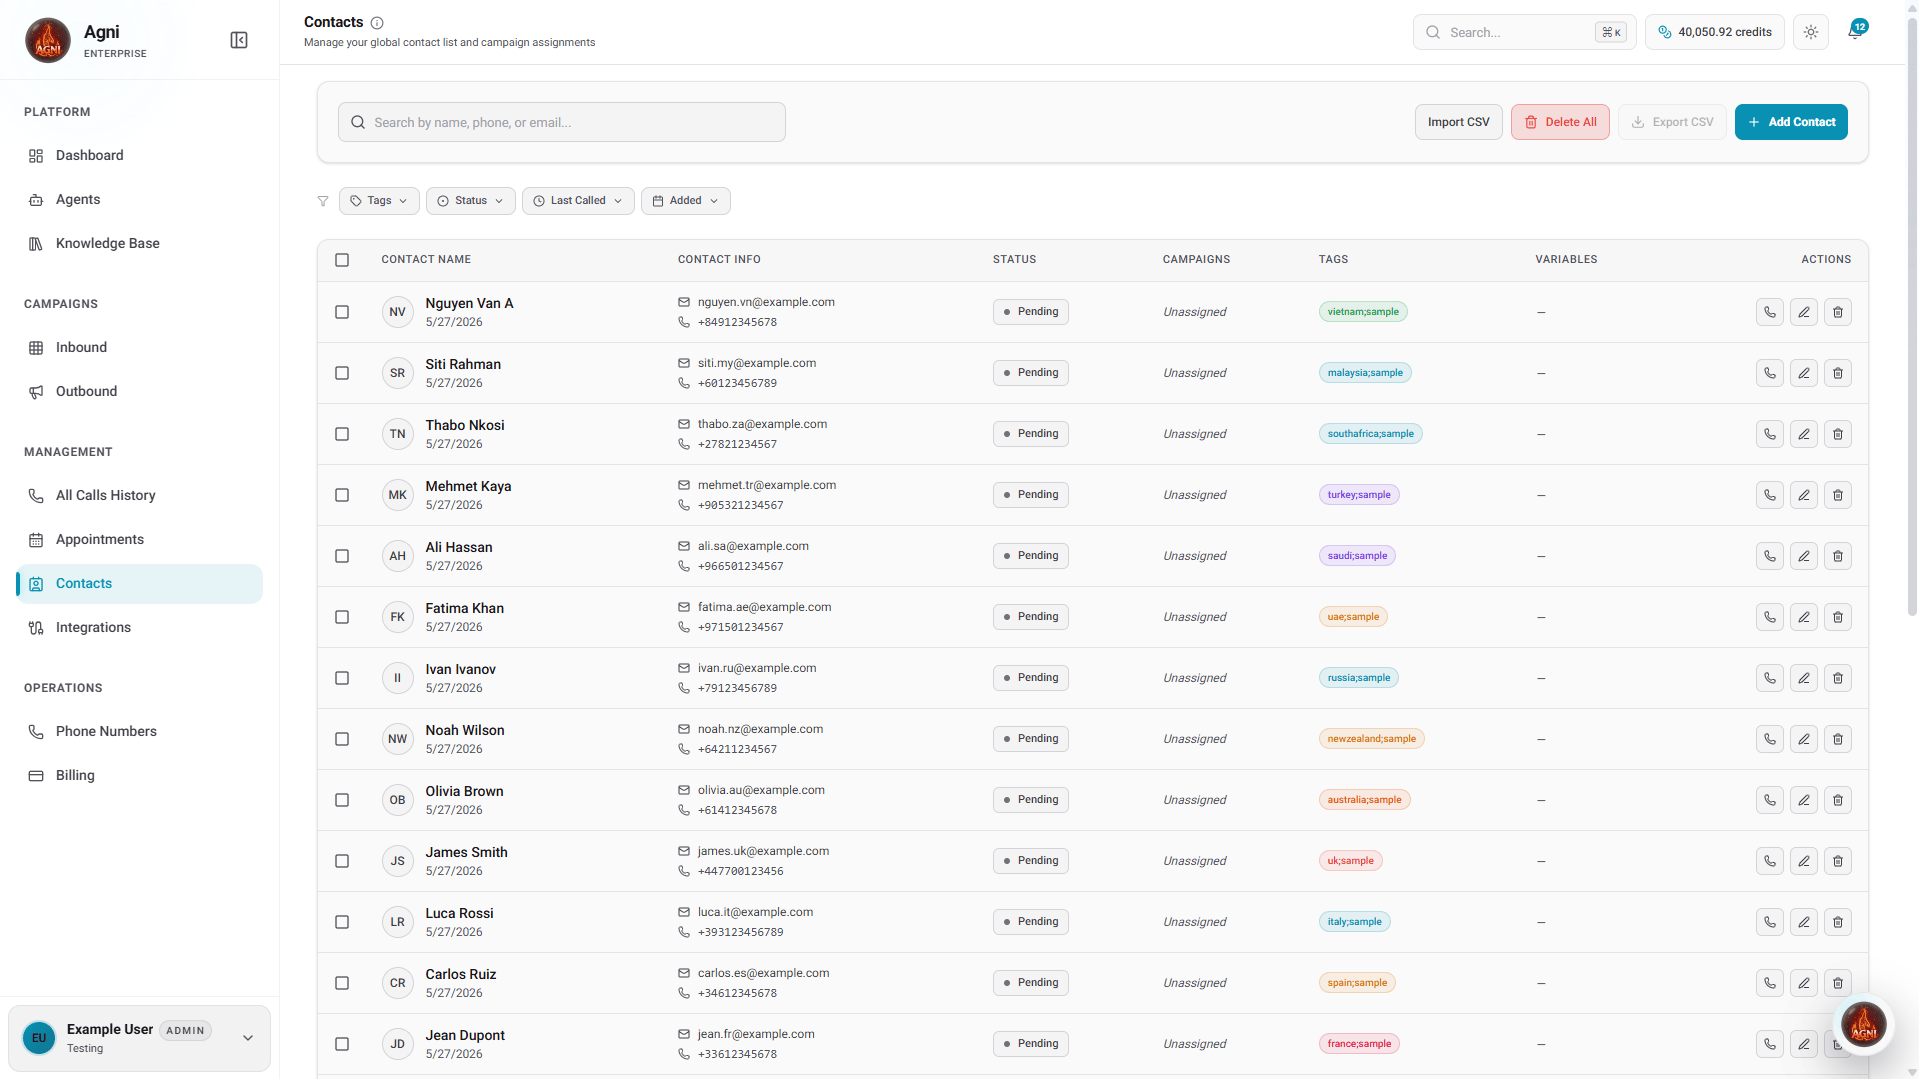The image size is (1919, 1079).
Task: Go to Phone Numbers page
Action: pos(139,732)
